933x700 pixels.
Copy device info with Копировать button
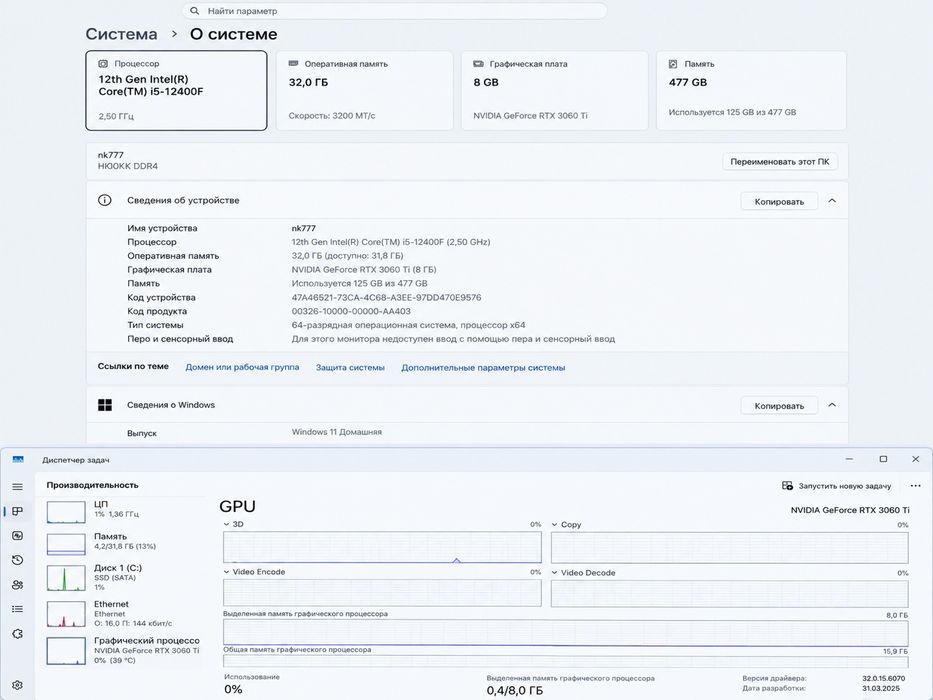click(779, 201)
